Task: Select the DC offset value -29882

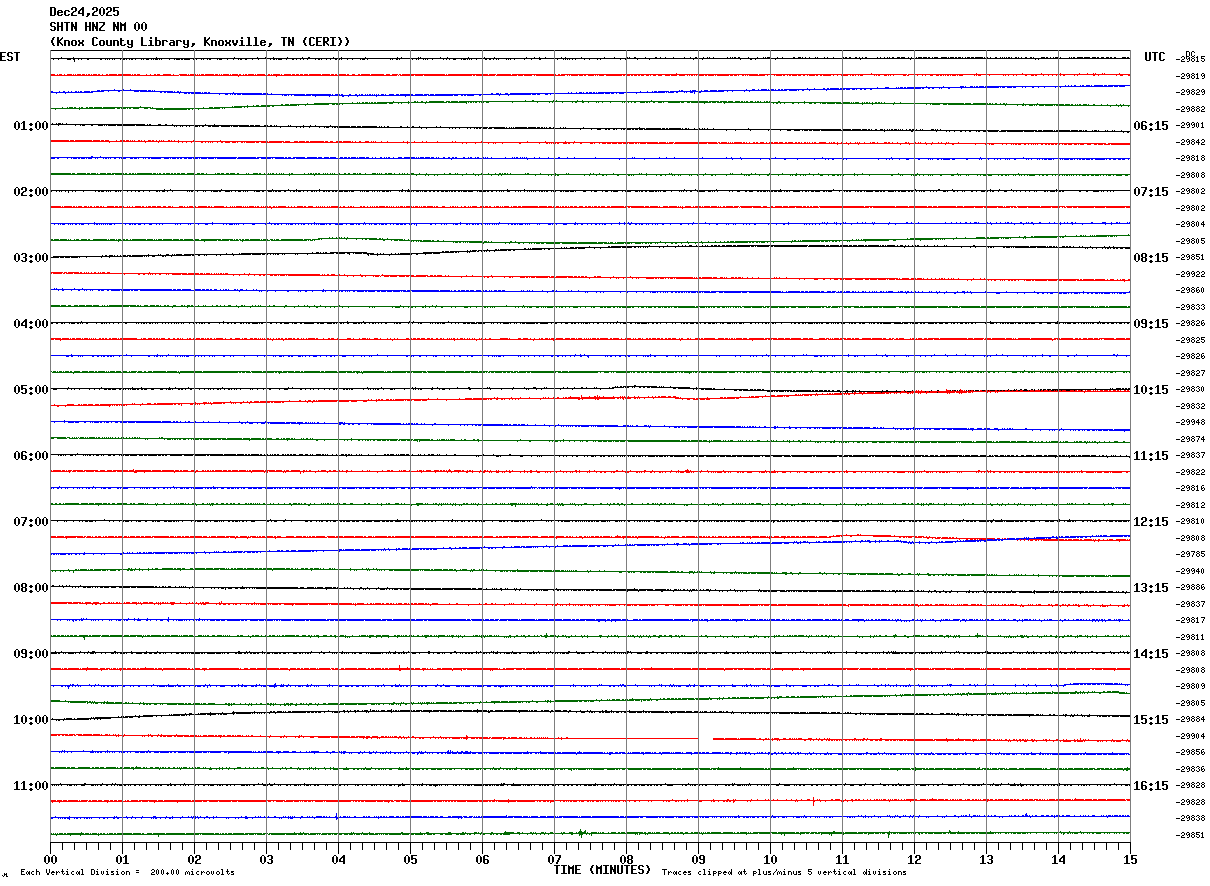Action: coord(1190,109)
